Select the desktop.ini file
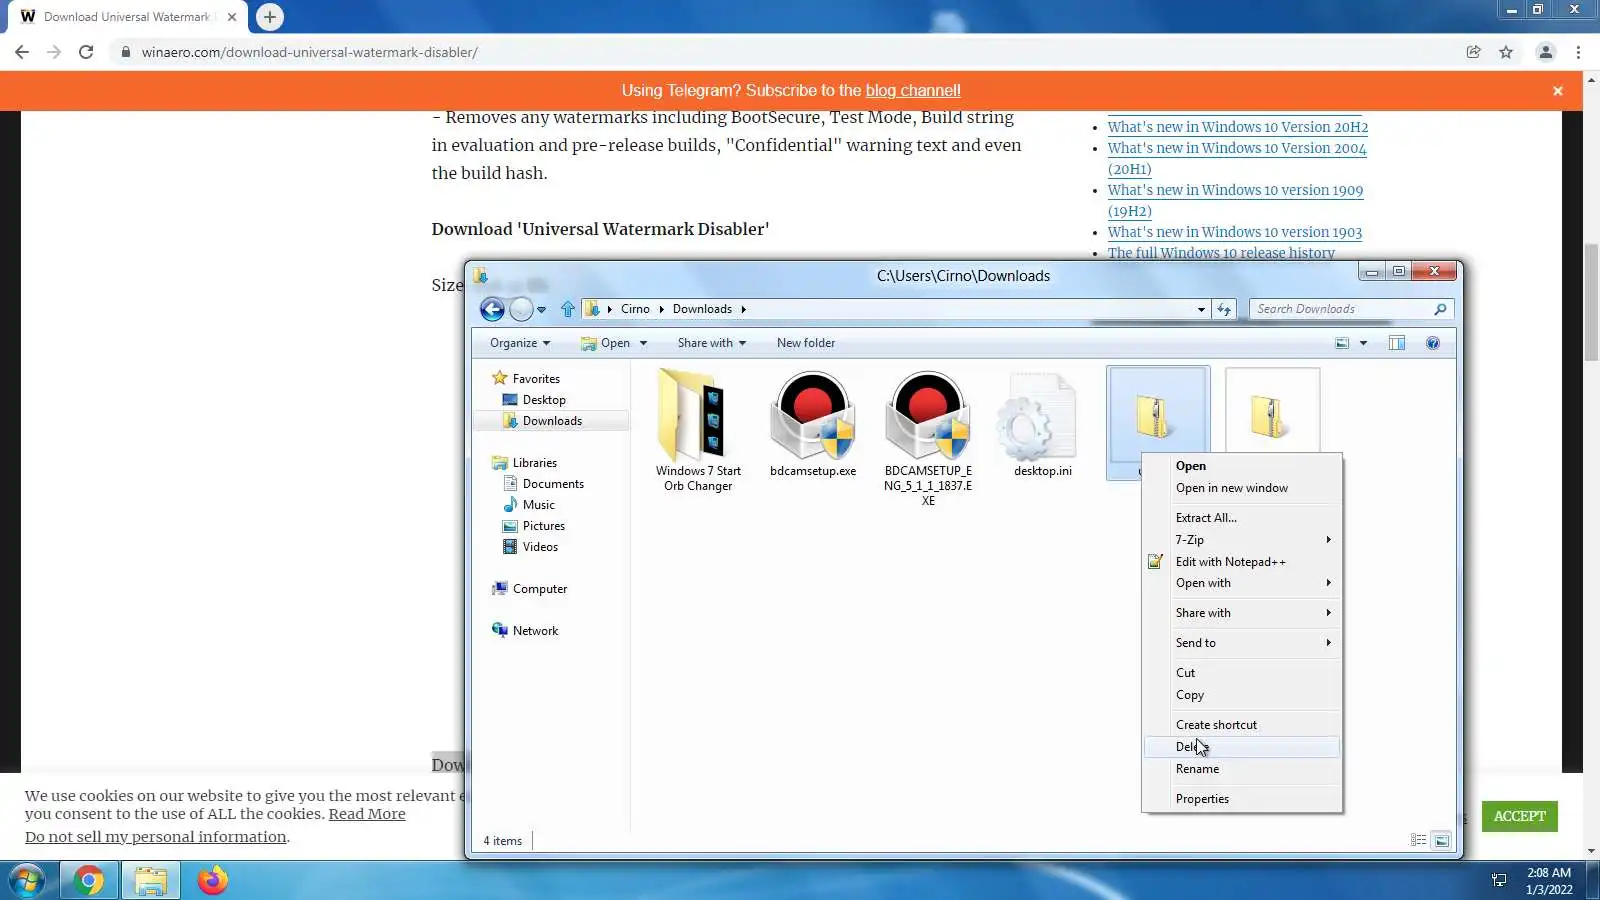The image size is (1600, 900). coord(1043,425)
